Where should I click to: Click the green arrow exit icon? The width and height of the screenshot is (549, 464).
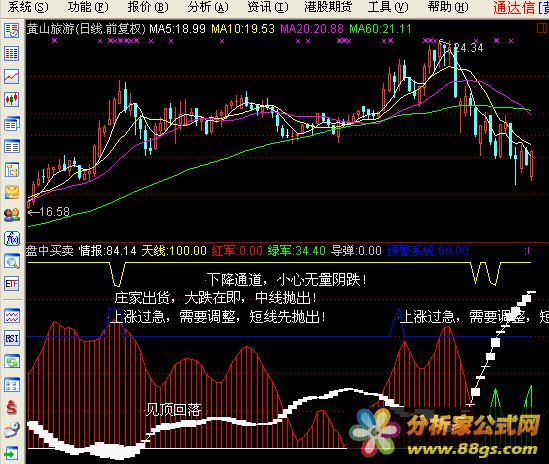pos(12,454)
